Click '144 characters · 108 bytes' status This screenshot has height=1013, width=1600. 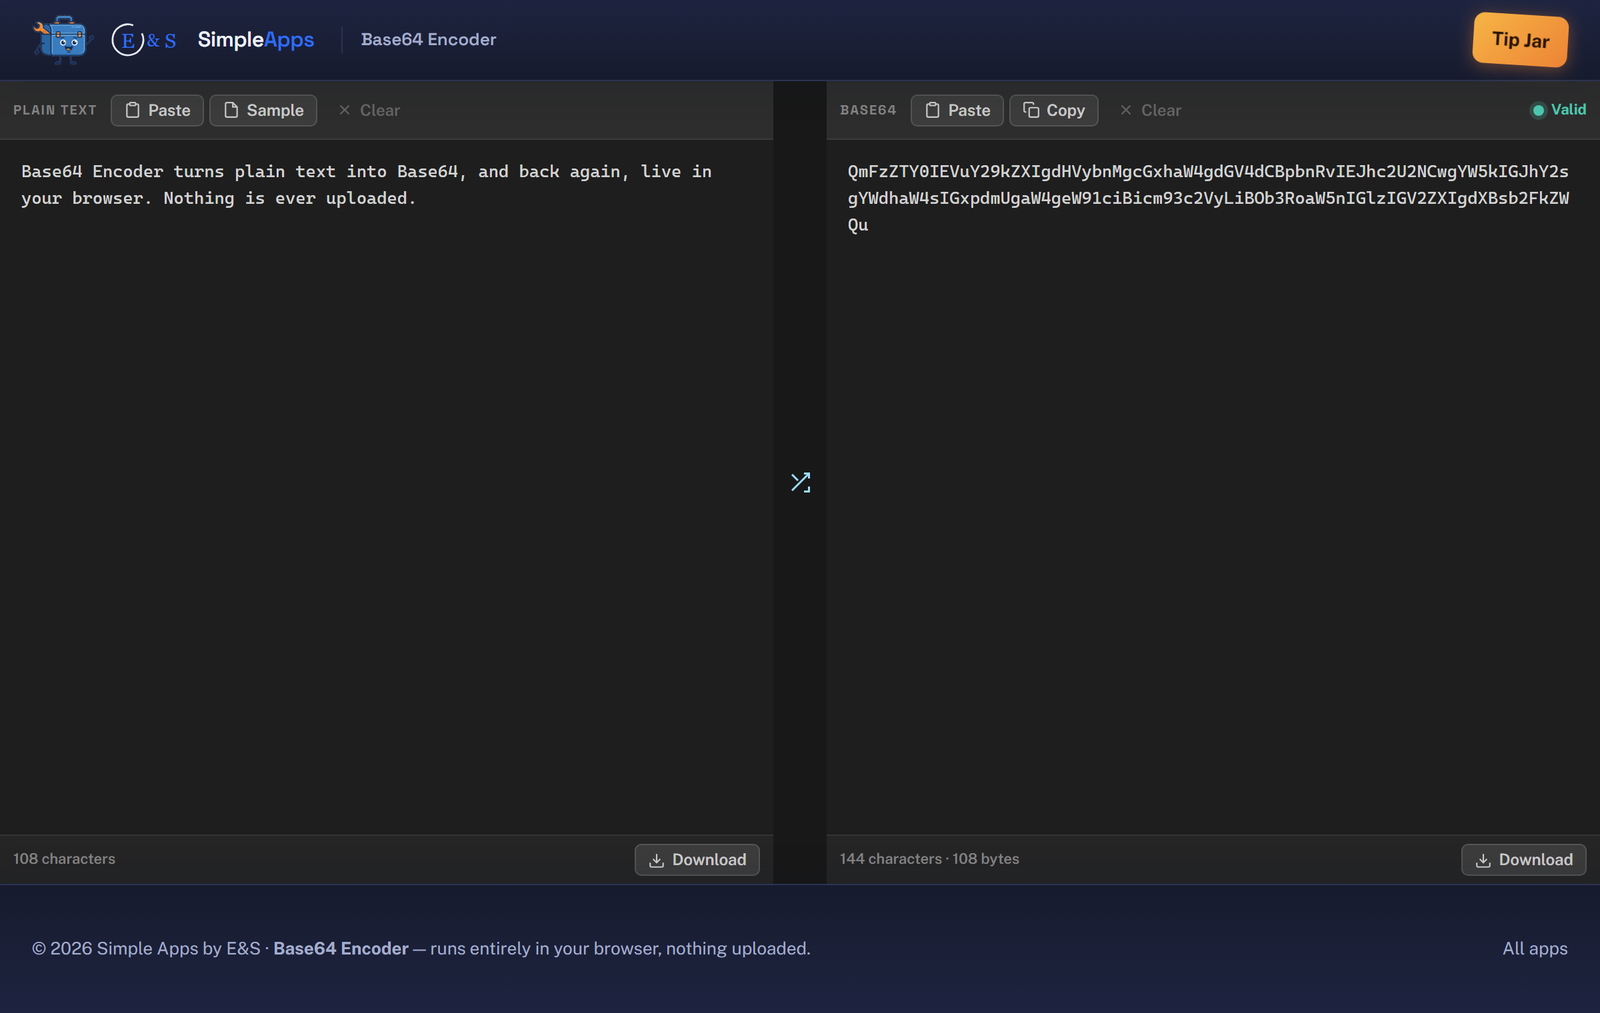930,859
